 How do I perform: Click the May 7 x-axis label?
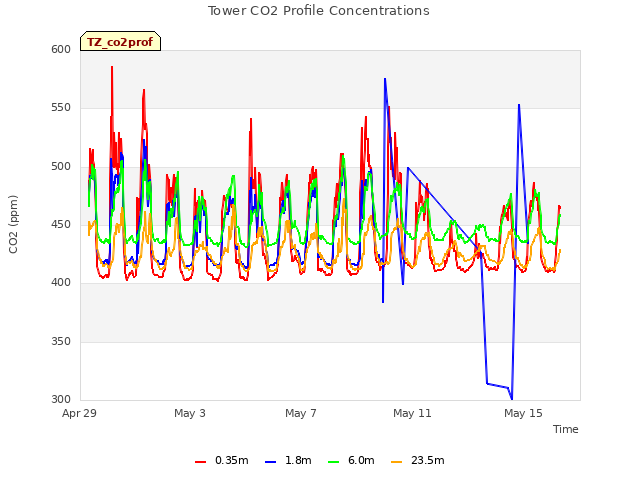pyautogui.click(x=301, y=413)
